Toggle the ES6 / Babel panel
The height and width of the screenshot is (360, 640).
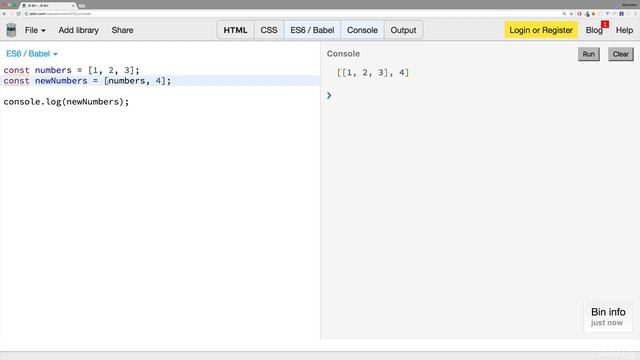tap(312, 30)
